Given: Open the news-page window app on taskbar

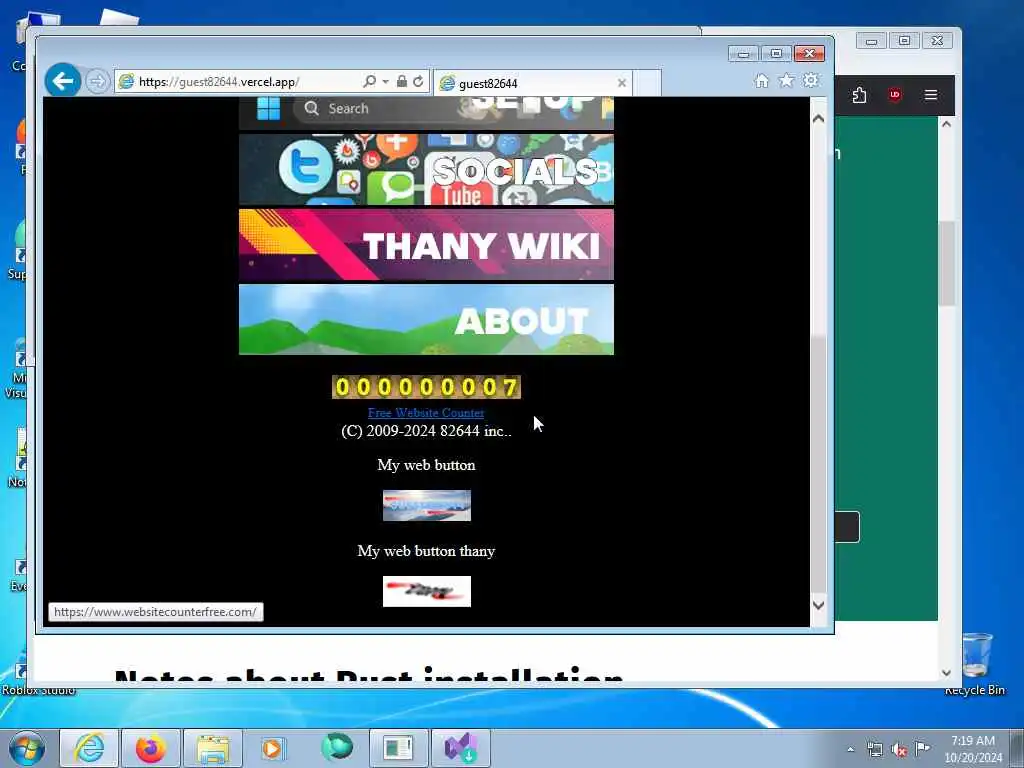Looking at the screenshot, I should point(398,748).
